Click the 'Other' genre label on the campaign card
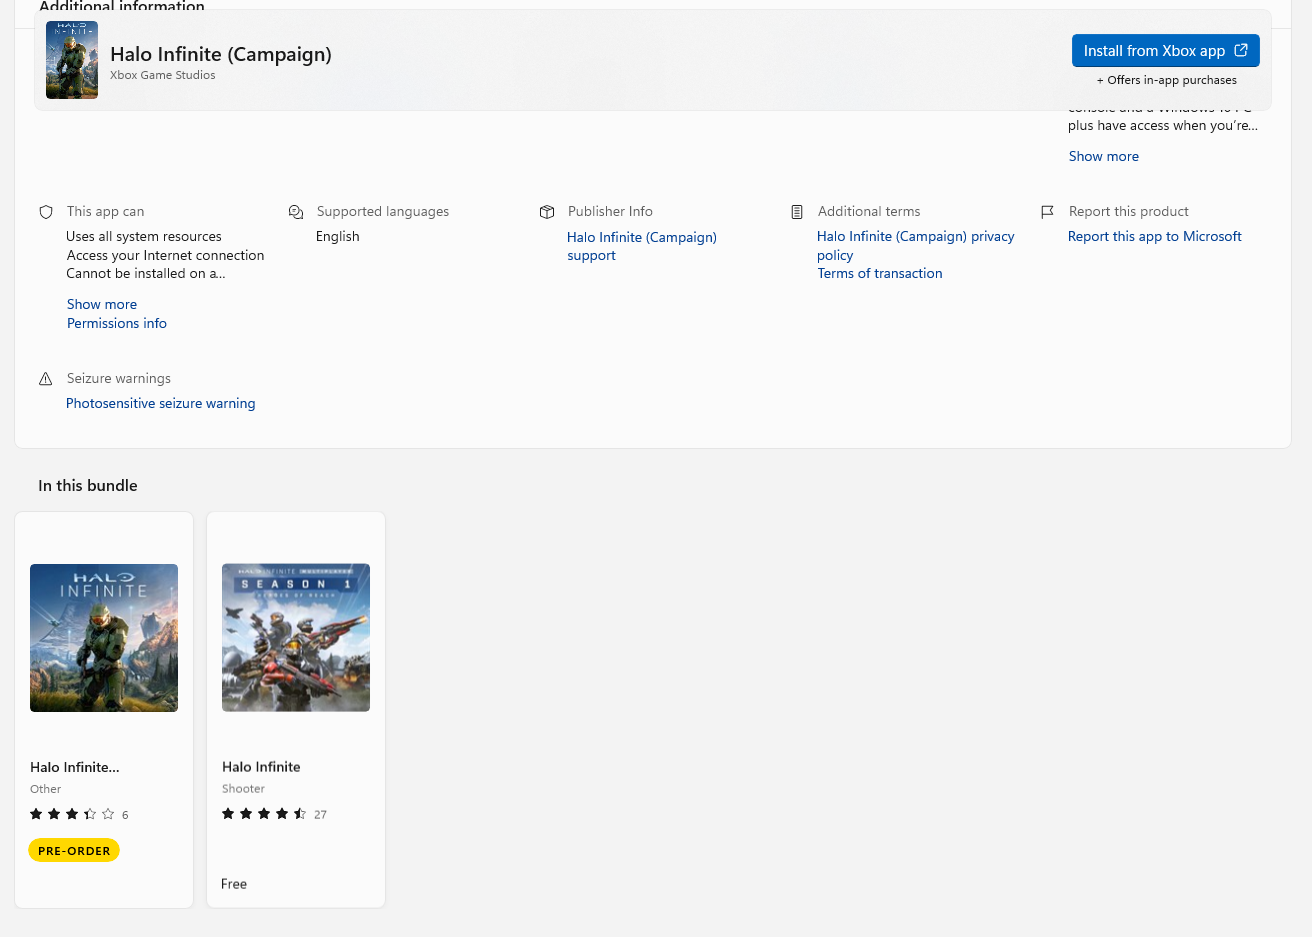 tap(45, 789)
